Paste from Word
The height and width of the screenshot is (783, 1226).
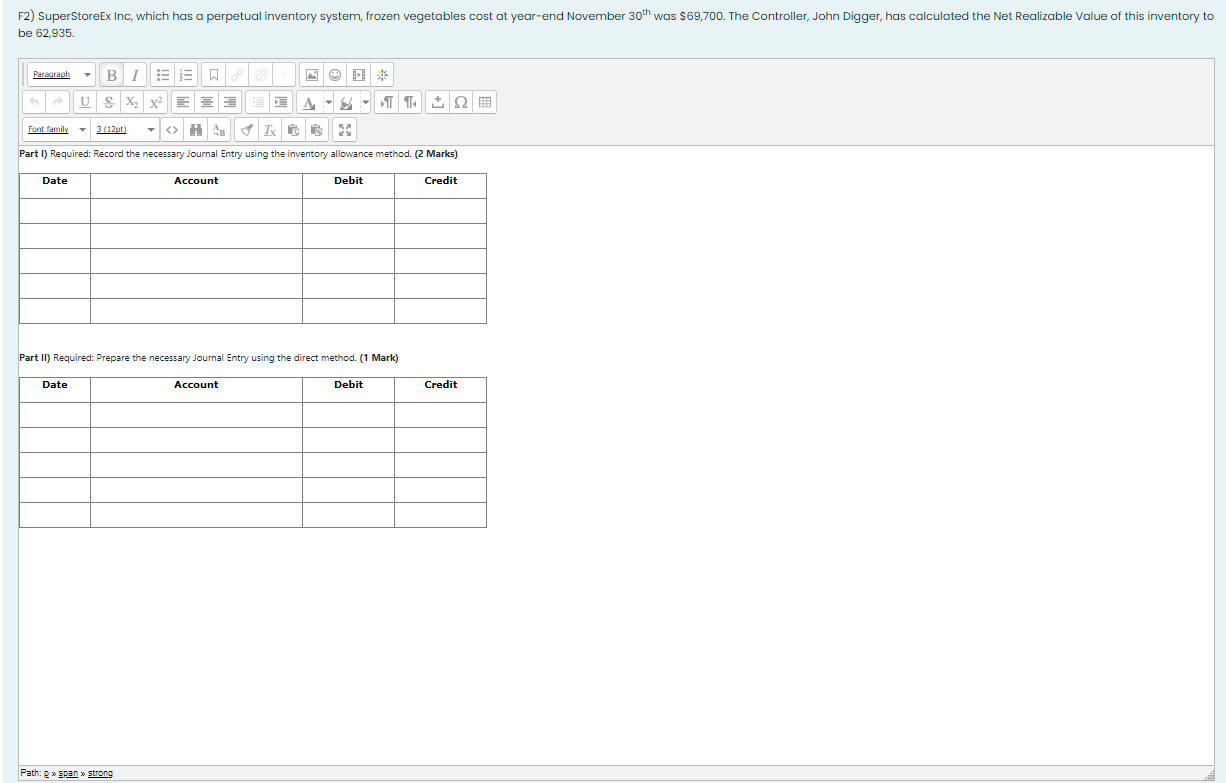pyautogui.click(x=316, y=130)
